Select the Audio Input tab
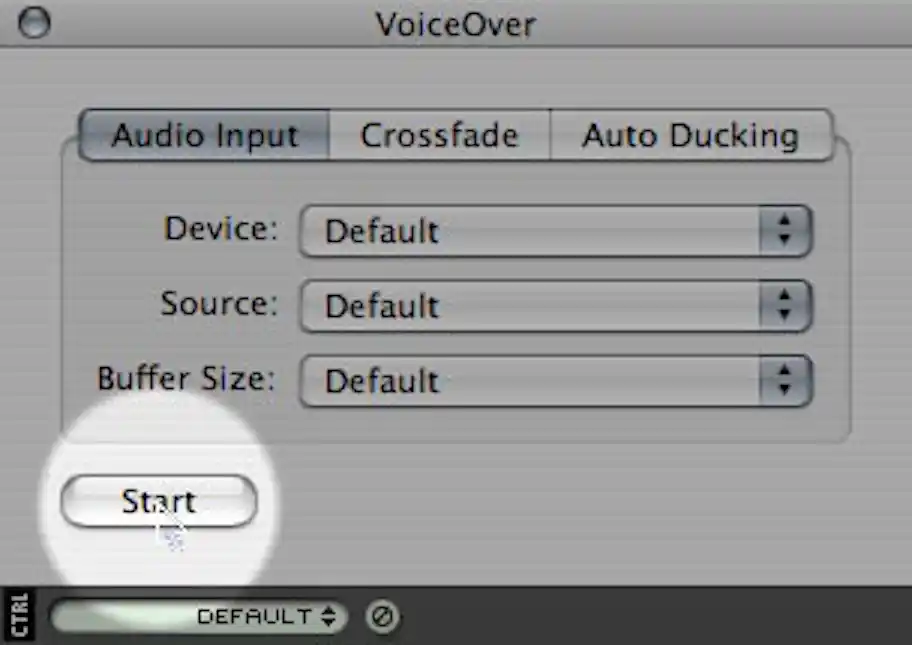Image resolution: width=912 pixels, height=645 pixels. click(203, 135)
